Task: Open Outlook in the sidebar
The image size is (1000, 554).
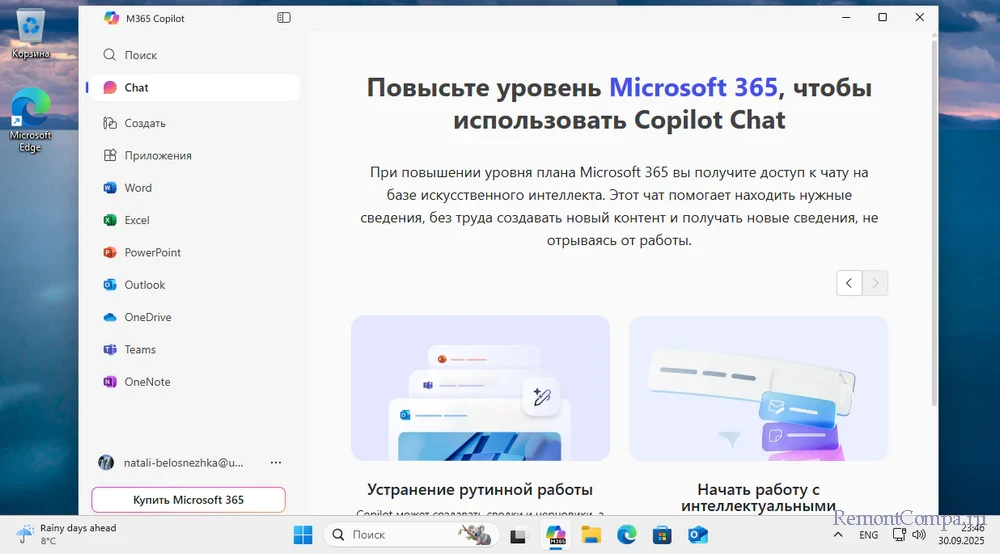Action: coord(144,285)
